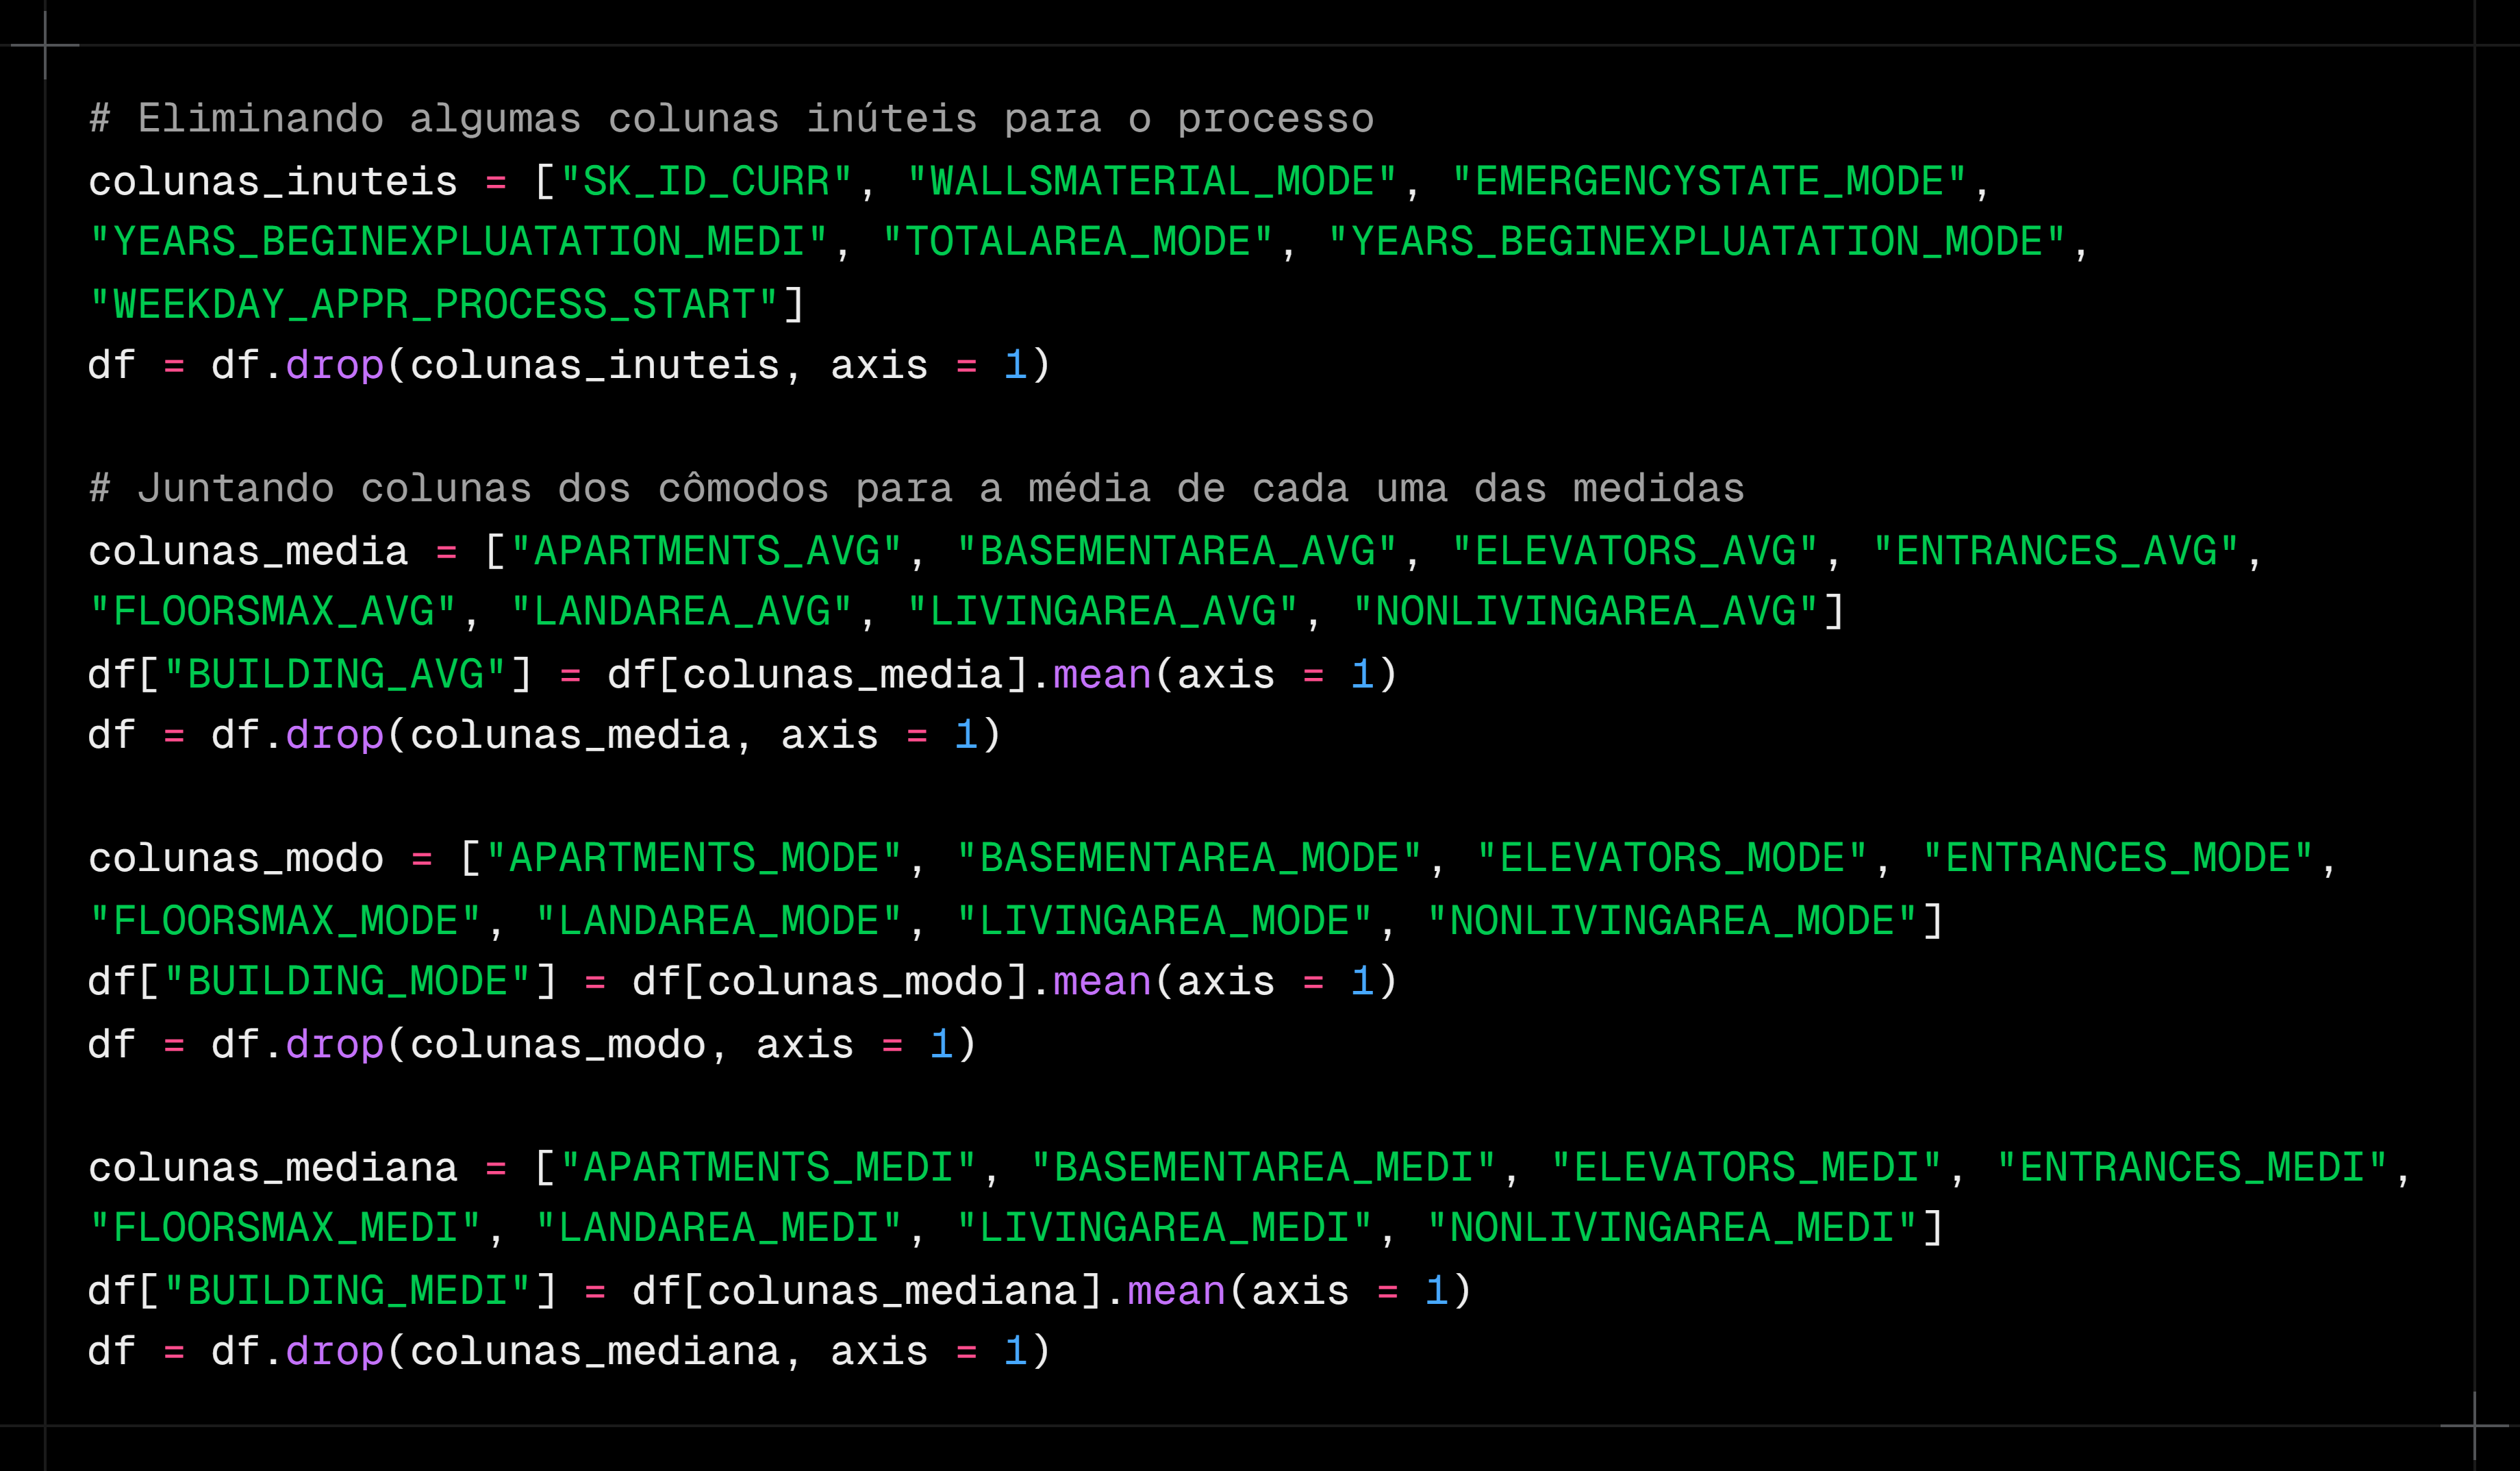
Task: Click the string "APARTMENTS_MEDI"
Action: (x=768, y=1168)
